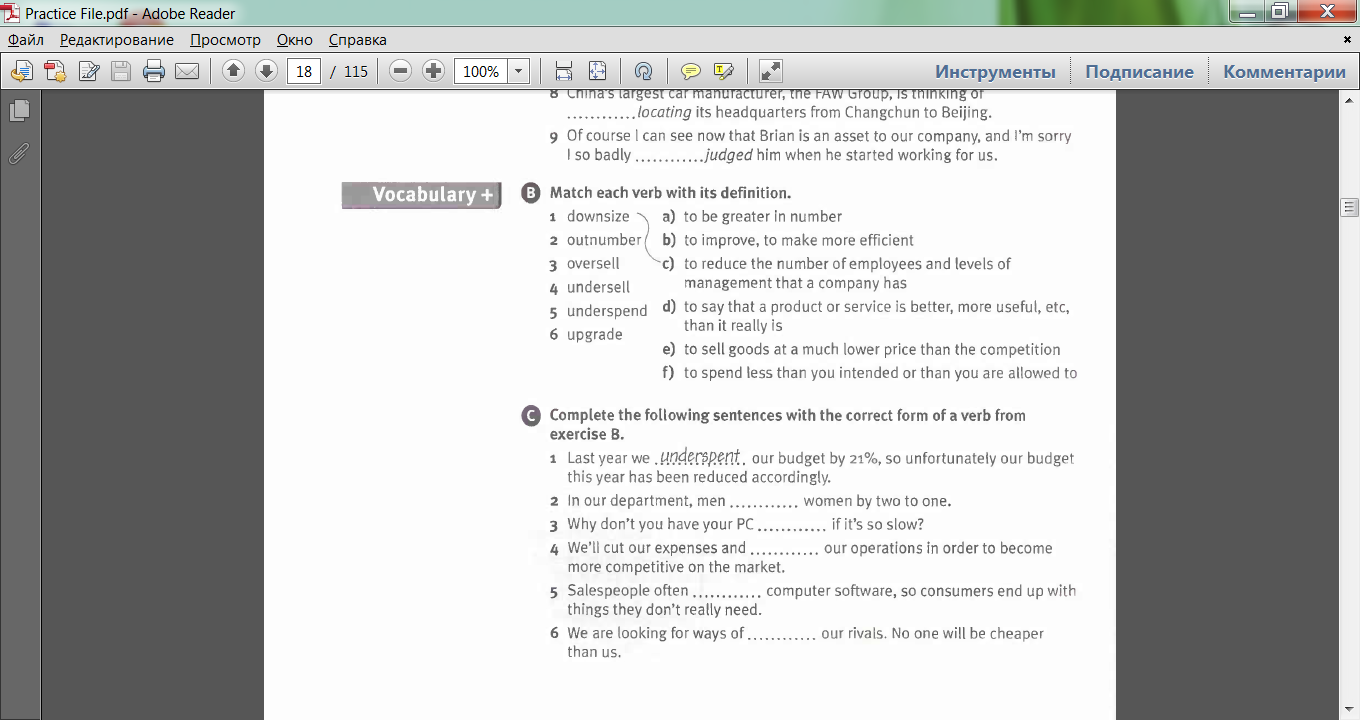Click the word 'downsize'
The height and width of the screenshot is (720, 1360).
point(598,216)
